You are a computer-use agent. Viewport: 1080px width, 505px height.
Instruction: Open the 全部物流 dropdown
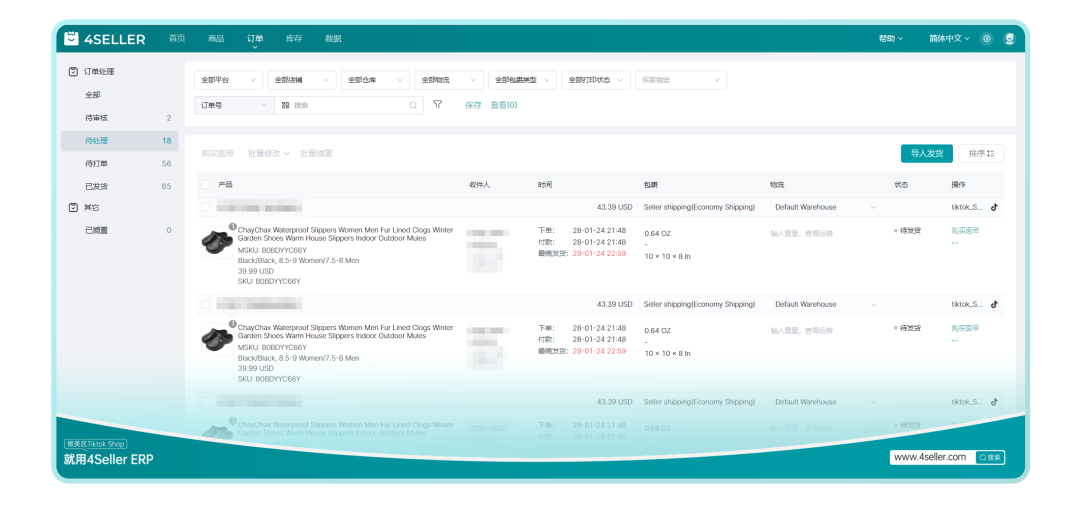point(449,80)
